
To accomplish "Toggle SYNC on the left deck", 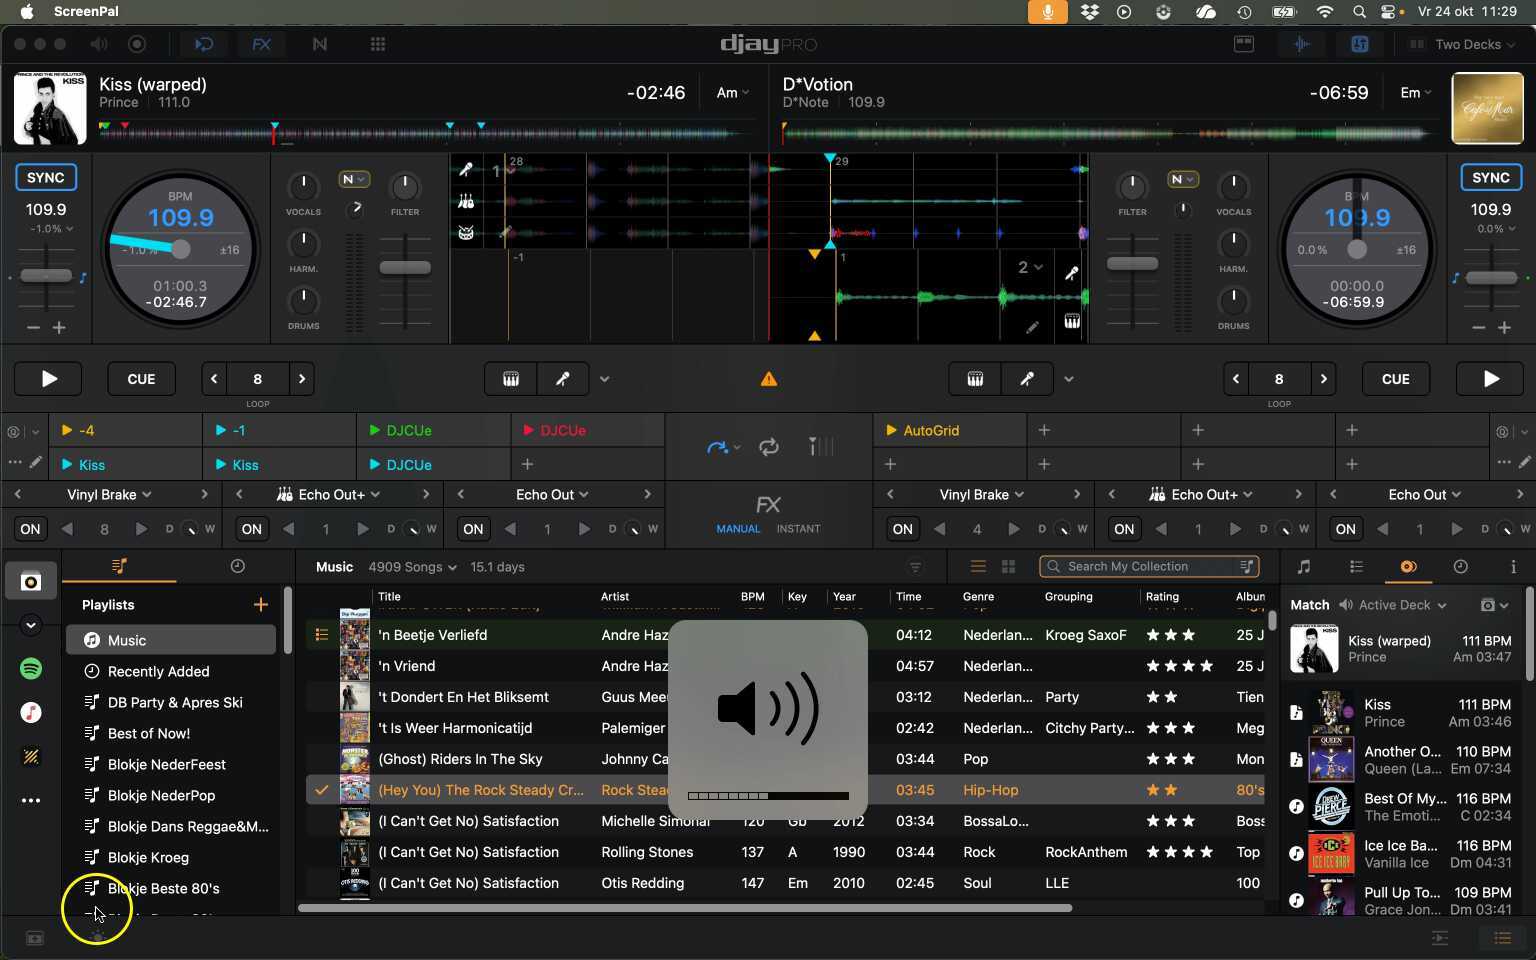I will pyautogui.click(x=46, y=177).
